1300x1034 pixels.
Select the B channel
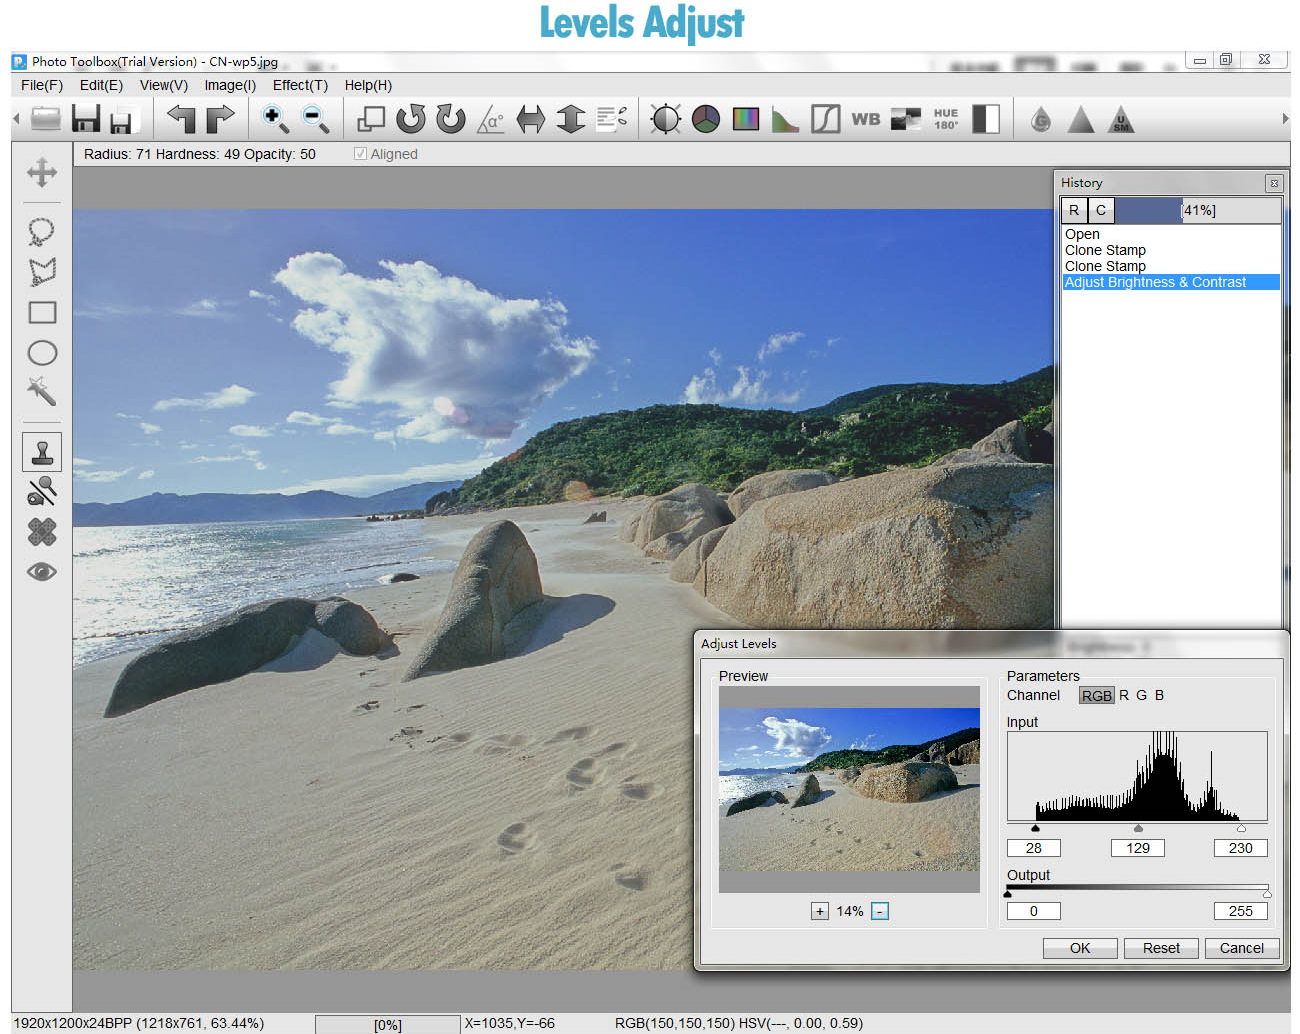pyautogui.click(x=1159, y=696)
